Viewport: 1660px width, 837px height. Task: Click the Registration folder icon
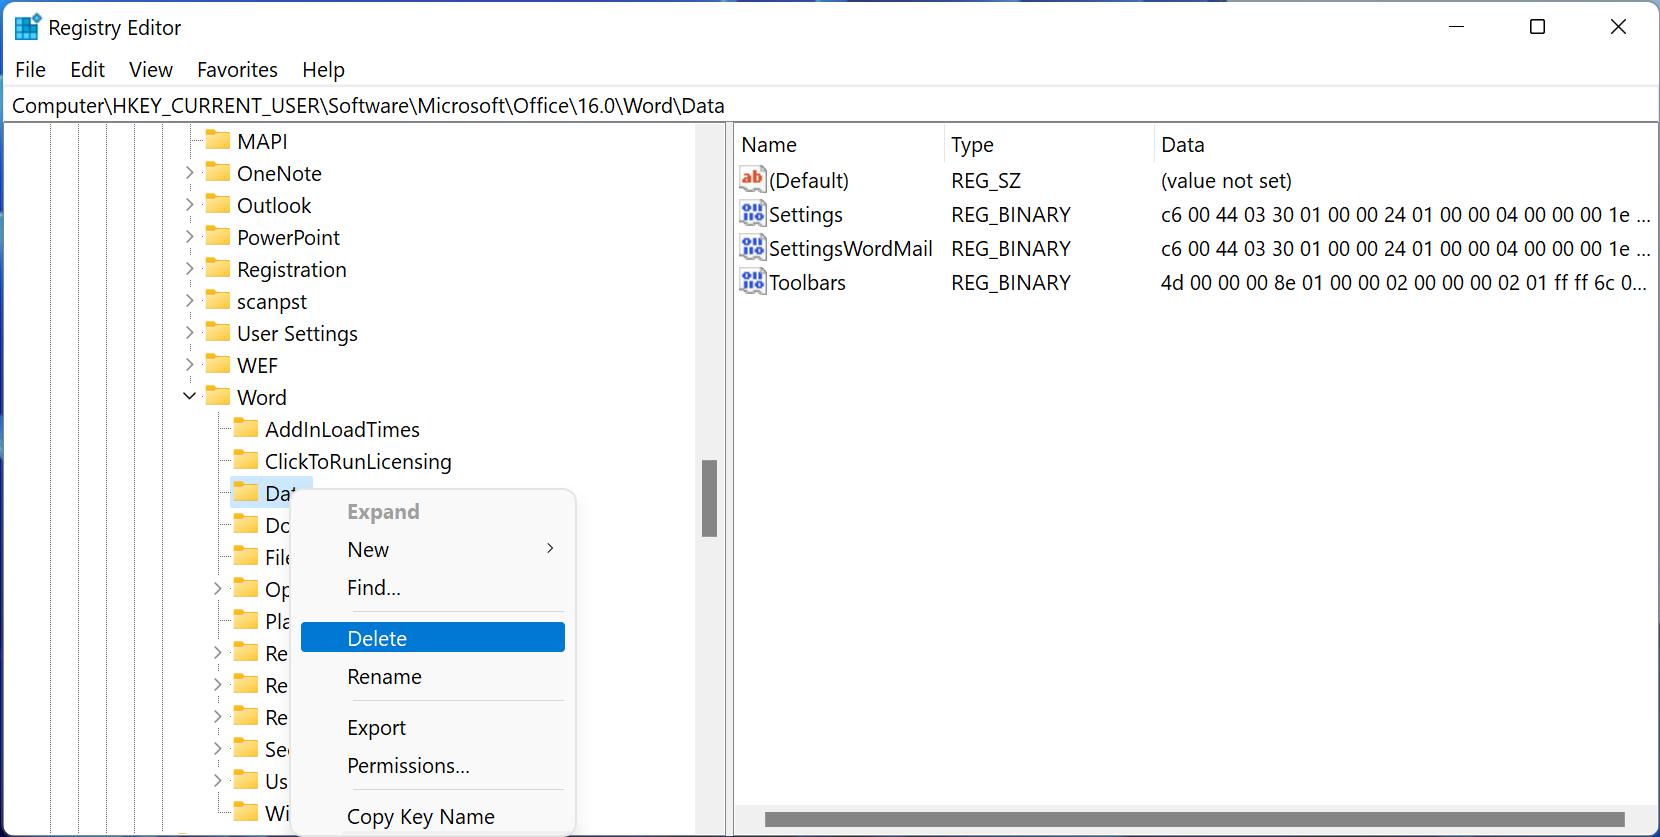[x=218, y=268]
